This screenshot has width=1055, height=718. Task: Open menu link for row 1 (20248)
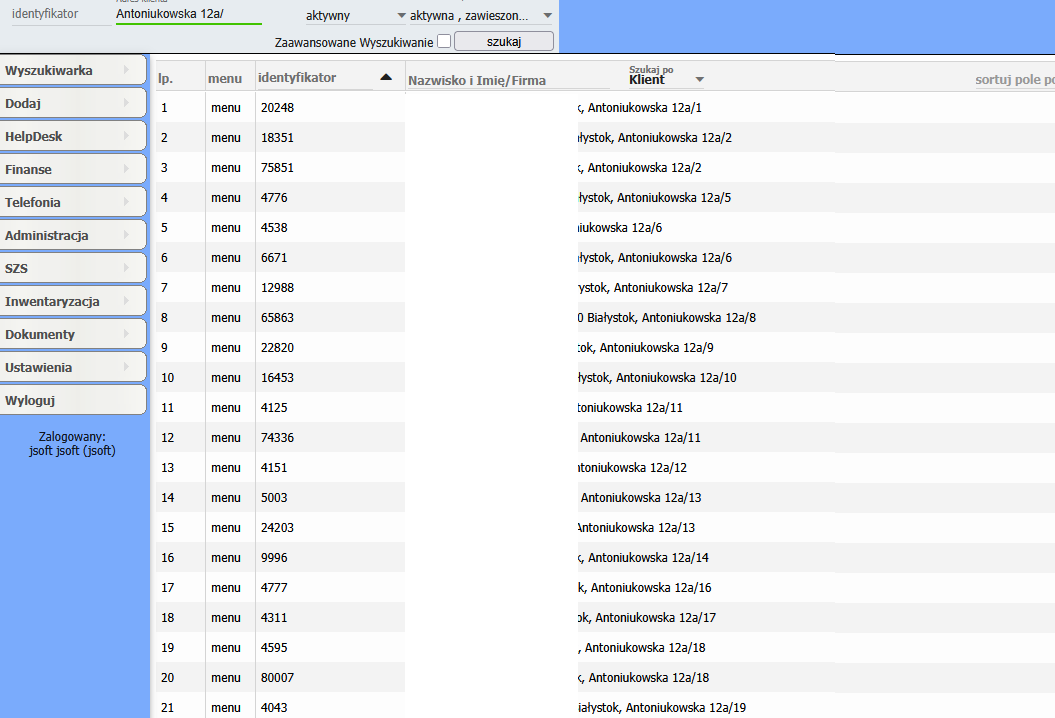tap(226, 107)
